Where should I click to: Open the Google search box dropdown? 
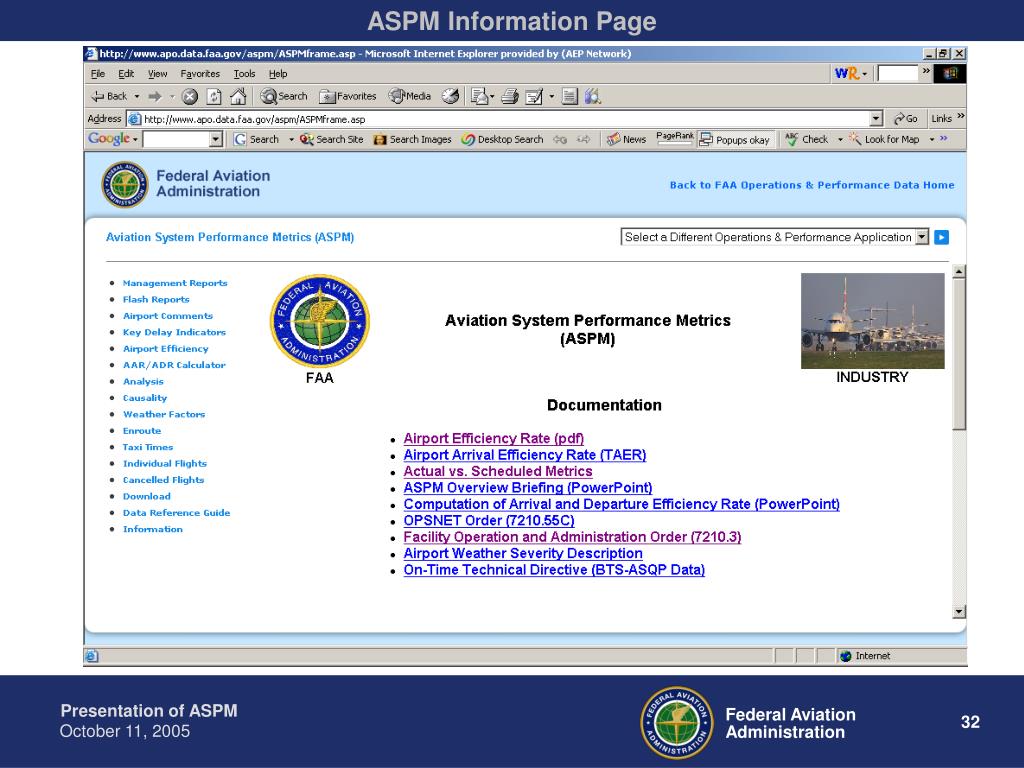[x=216, y=139]
